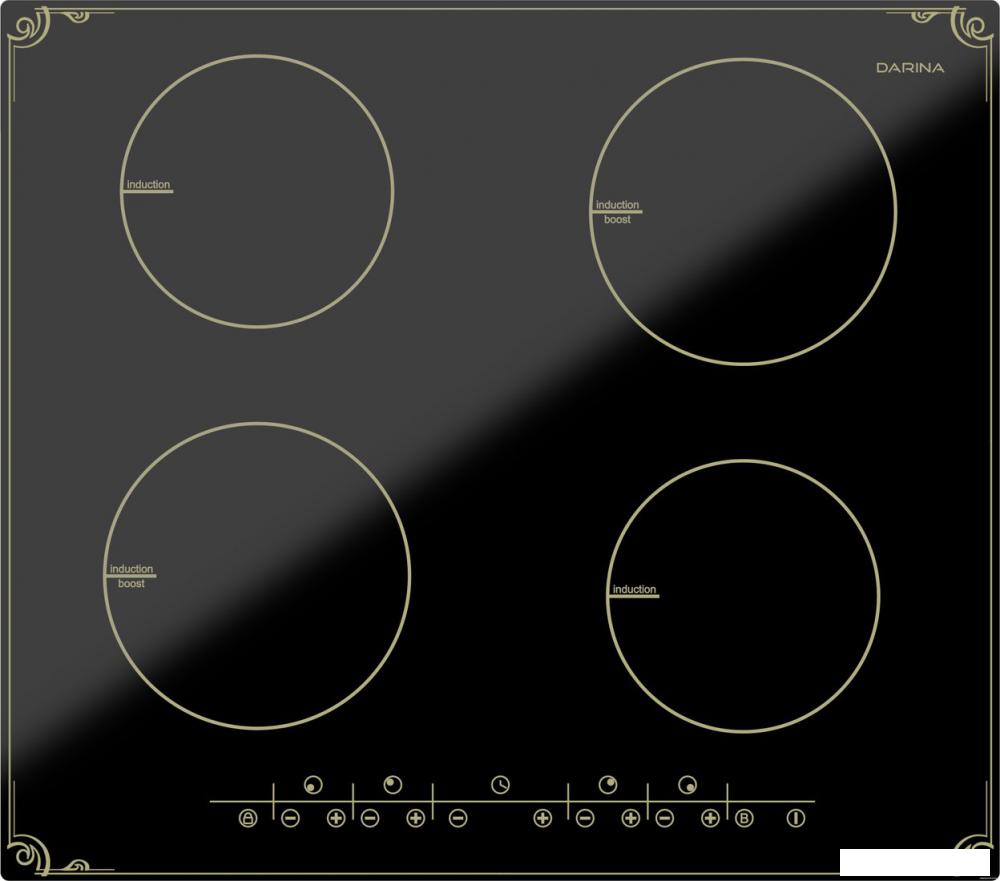Screen dimensions: 1000x881
Task: Increase power for the front-right zone
Action: [710, 818]
